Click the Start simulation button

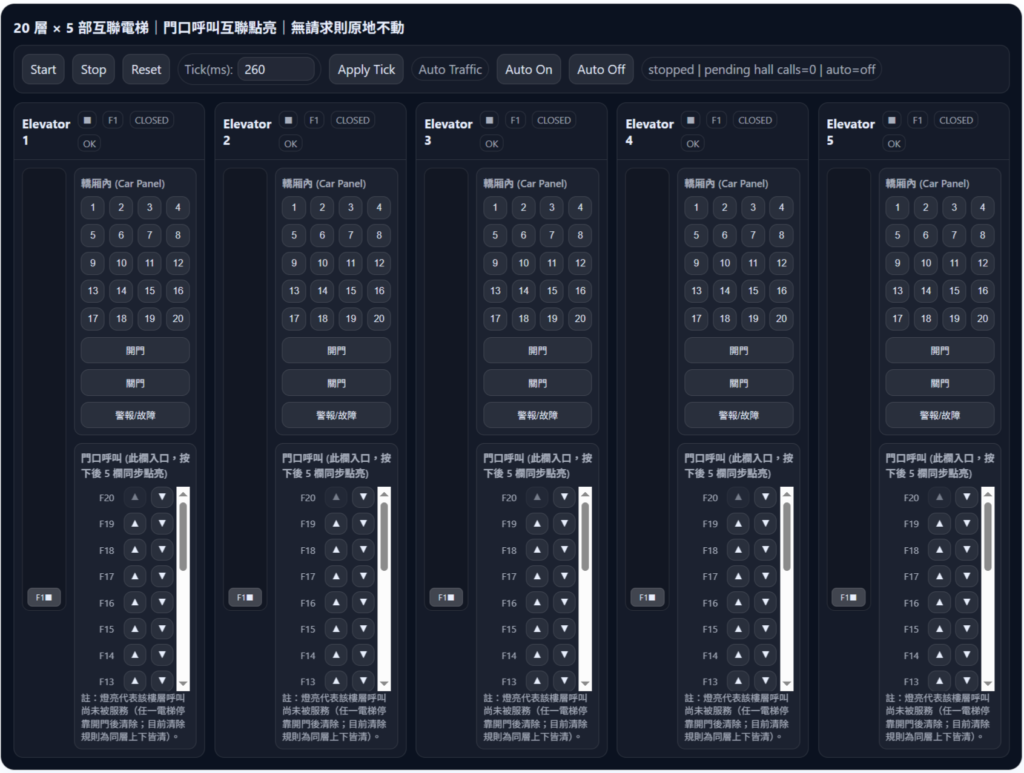click(x=43, y=70)
